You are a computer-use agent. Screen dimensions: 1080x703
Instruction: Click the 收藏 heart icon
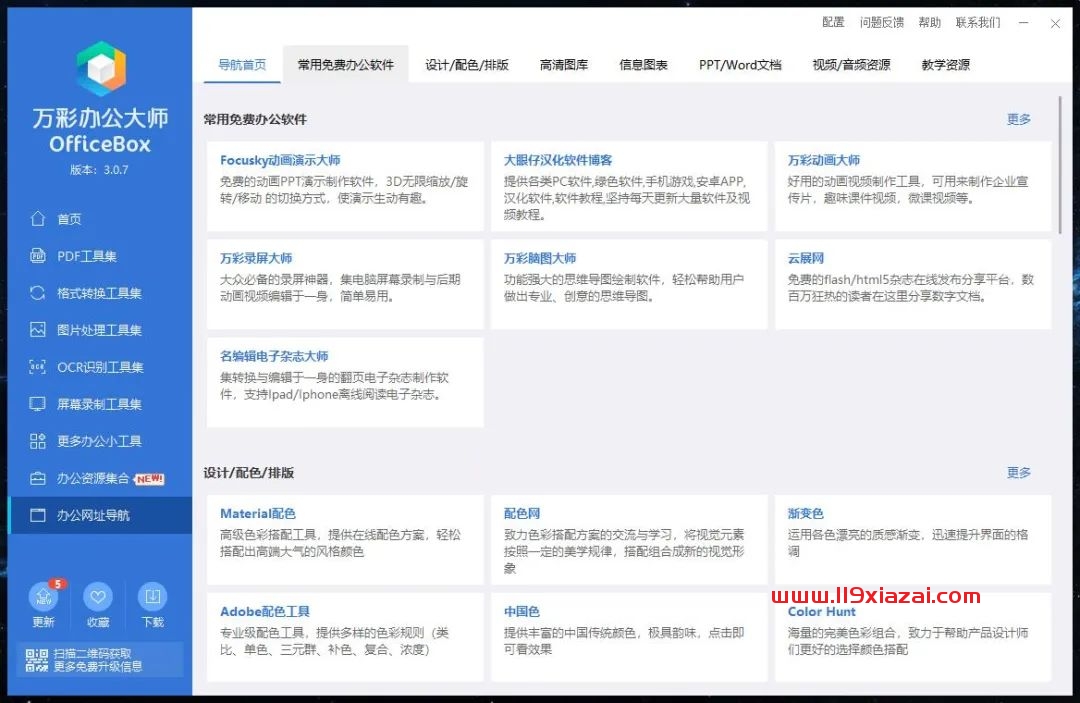point(98,596)
